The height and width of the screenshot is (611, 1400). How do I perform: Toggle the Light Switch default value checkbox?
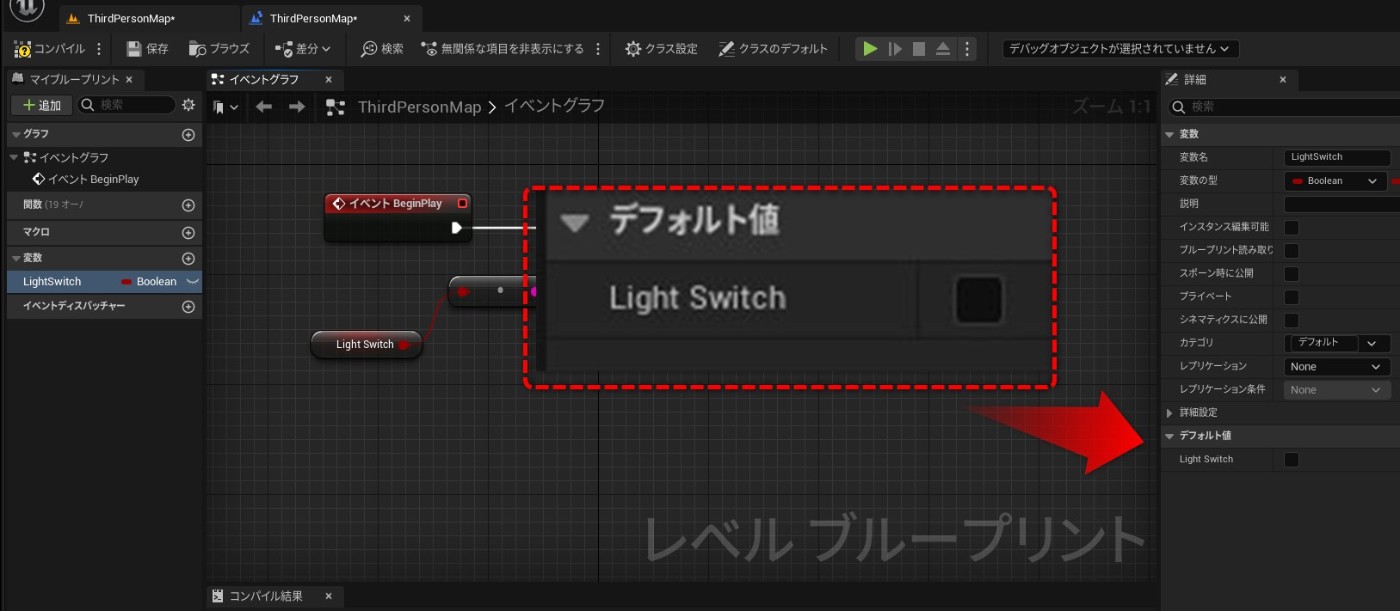tap(1293, 459)
